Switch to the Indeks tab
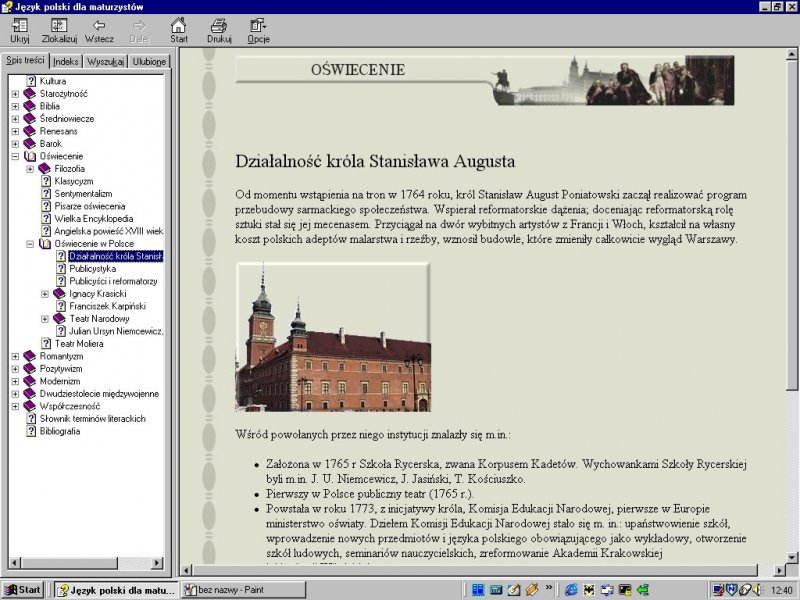 pyautogui.click(x=66, y=61)
